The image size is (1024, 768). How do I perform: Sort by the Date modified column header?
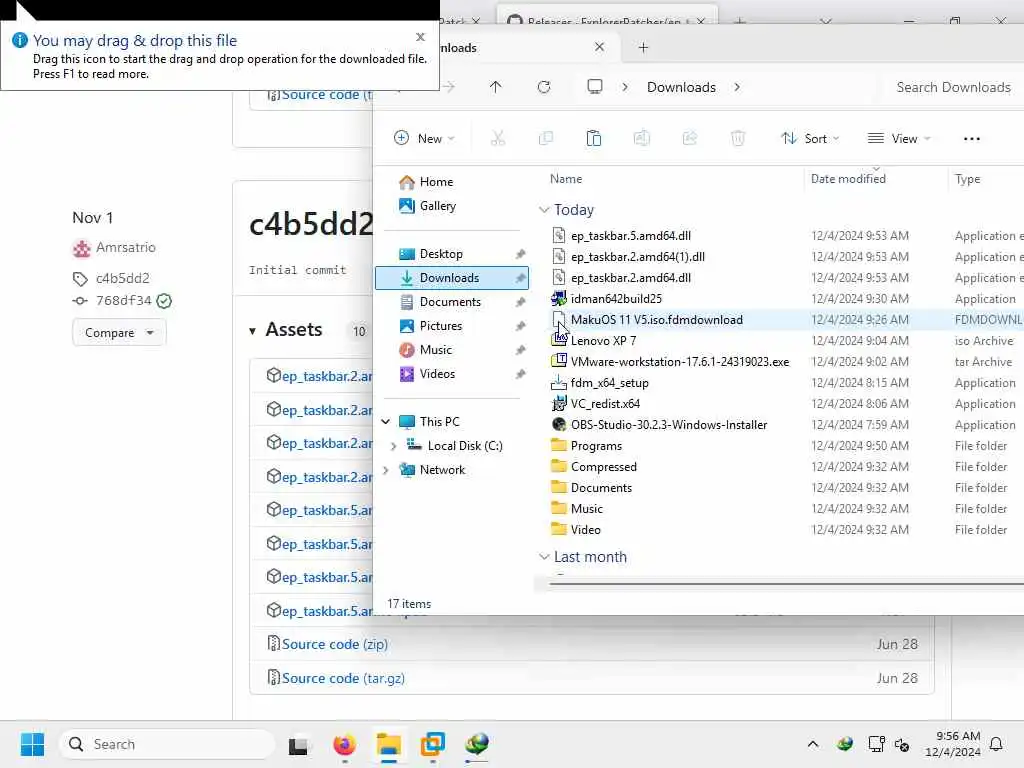click(848, 179)
